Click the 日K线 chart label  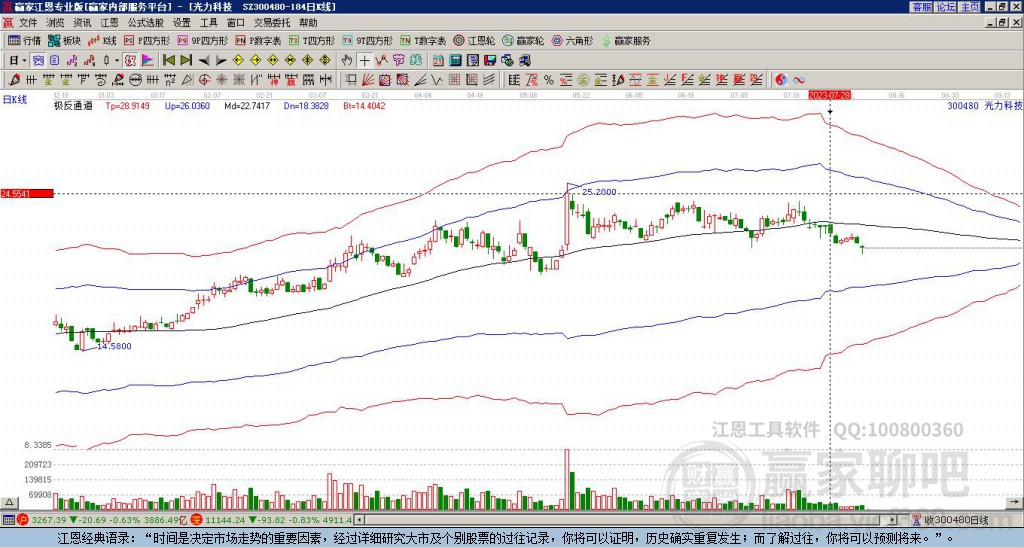15,100
